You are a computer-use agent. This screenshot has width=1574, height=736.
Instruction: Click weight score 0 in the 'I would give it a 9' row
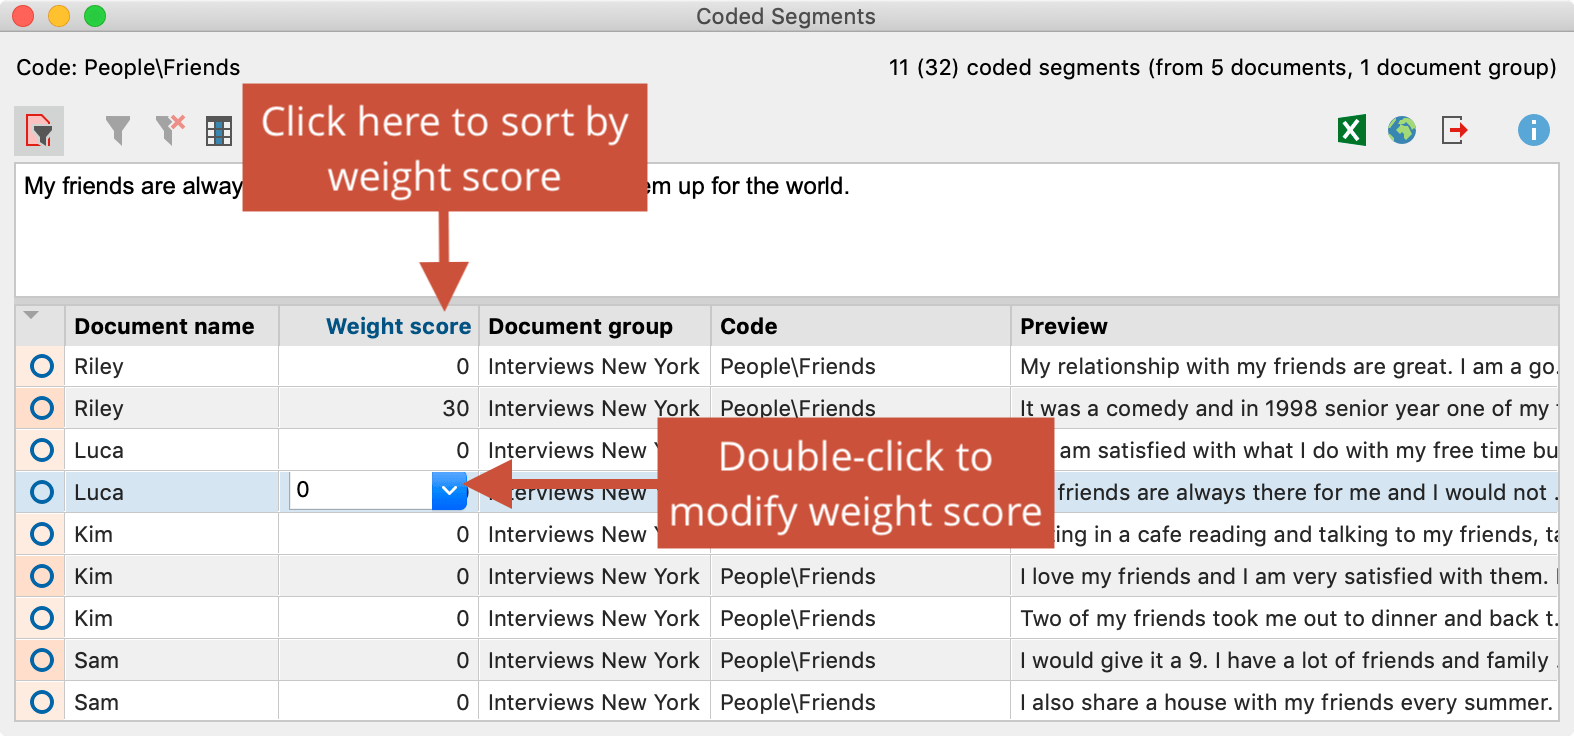tap(379, 660)
